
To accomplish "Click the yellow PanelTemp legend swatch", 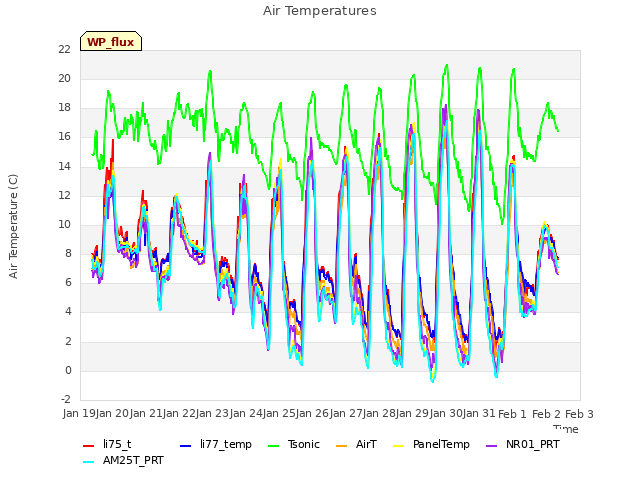I will [x=398, y=446].
